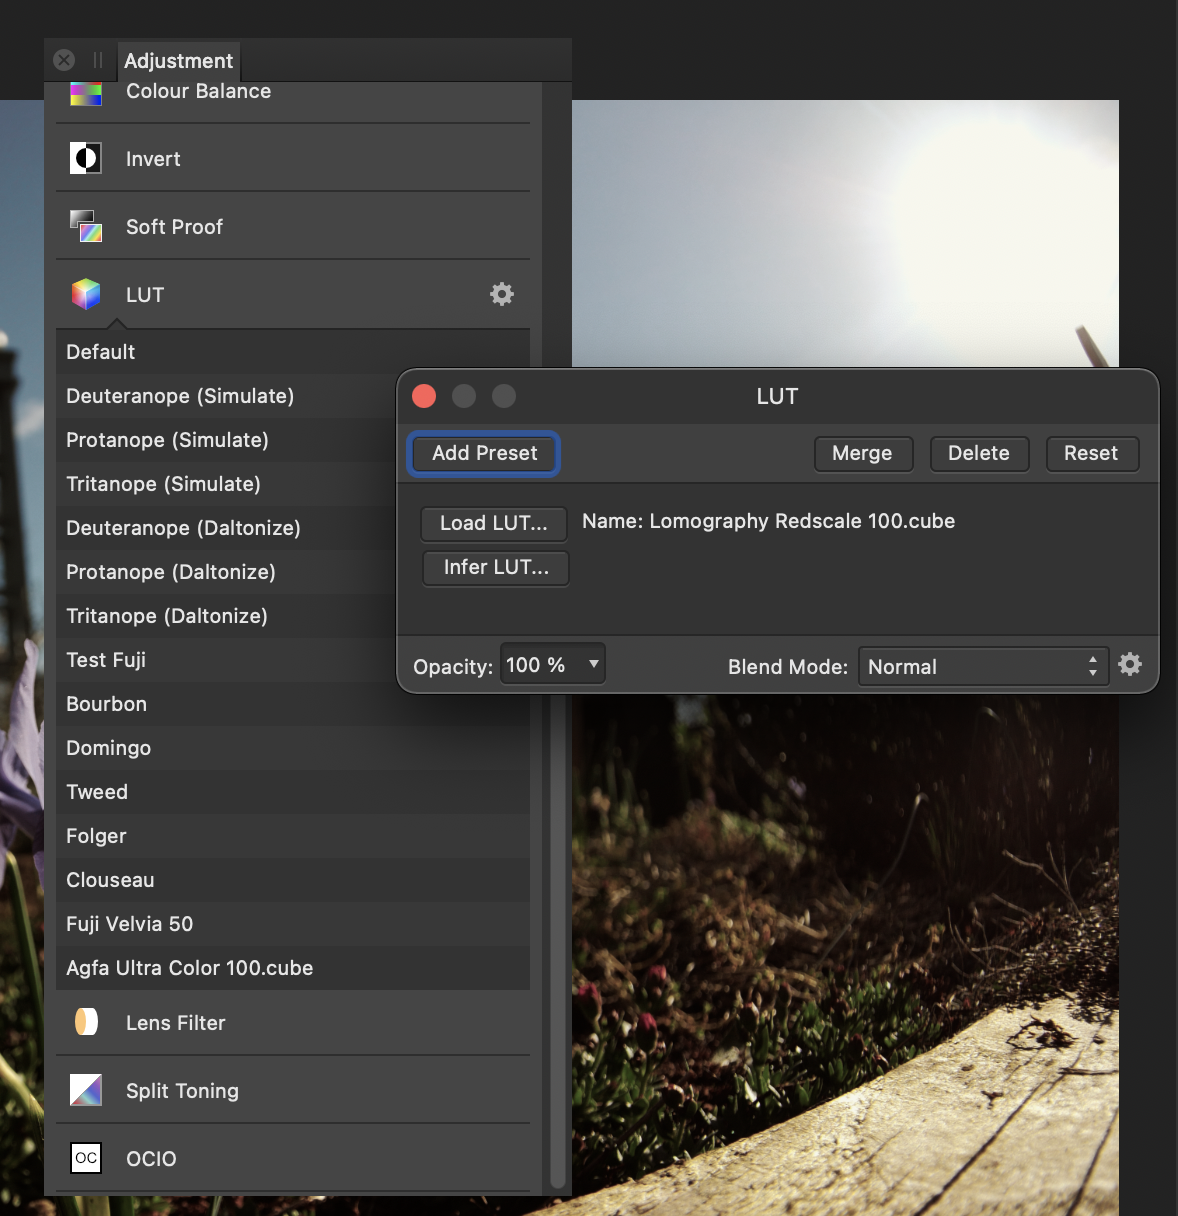This screenshot has width=1178, height=1216.
Task: Apply the Fuji Velvia 50 preset
Action: pos(293,924)
